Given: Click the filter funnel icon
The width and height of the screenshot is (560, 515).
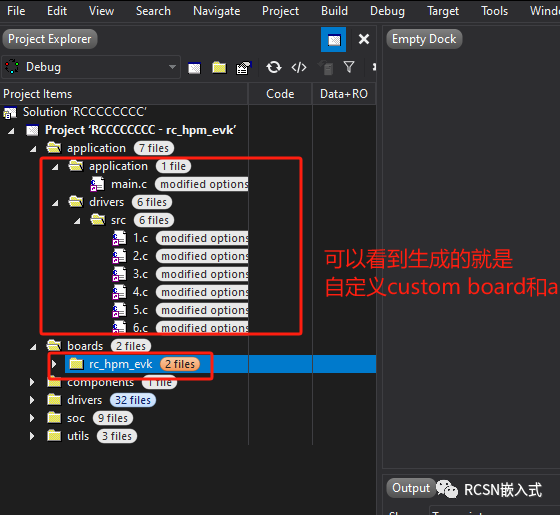Looking at the screenshot, I should 349,67.
